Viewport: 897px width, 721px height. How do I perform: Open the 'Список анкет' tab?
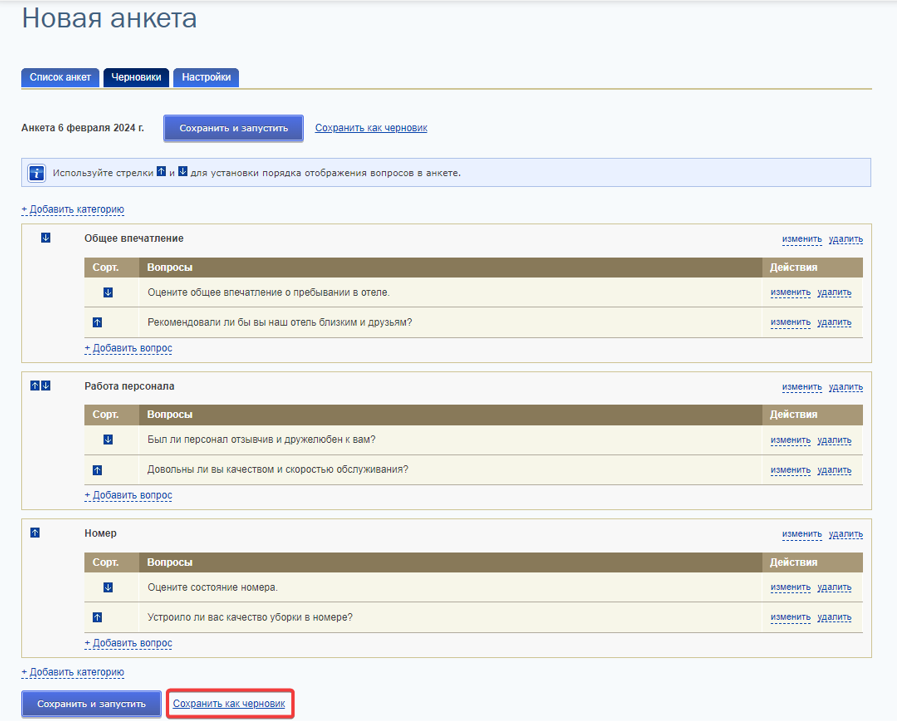(60, 77)
